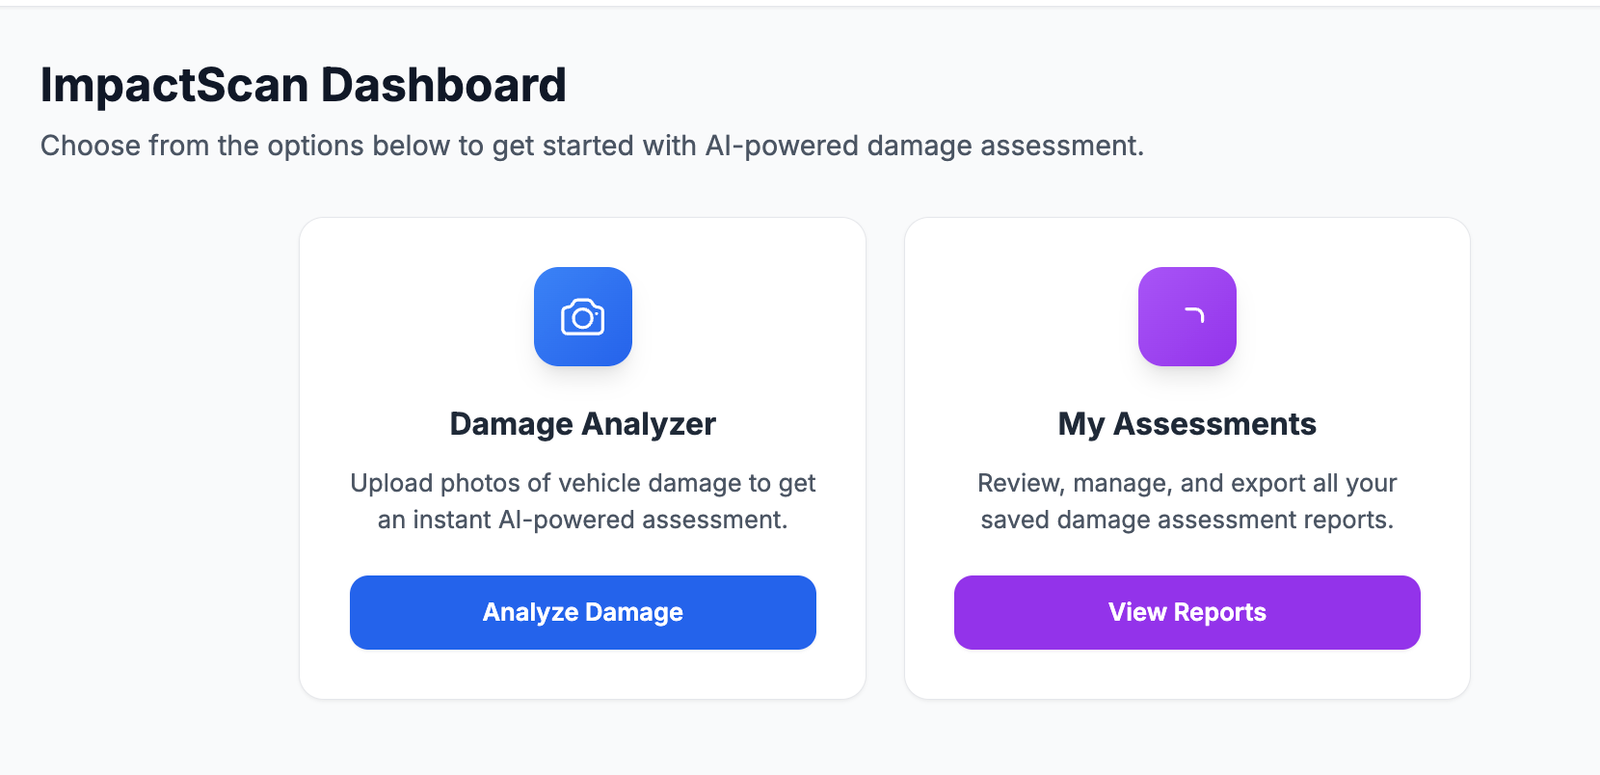
Task: Click the word "My" in My Assessments heading
Action: [x=1081, y=424]
